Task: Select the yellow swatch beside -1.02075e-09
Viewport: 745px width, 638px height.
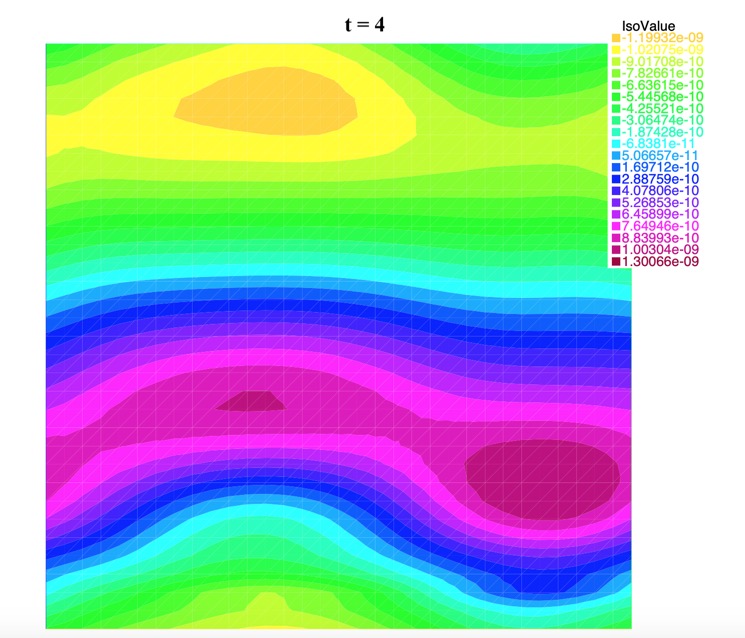Action: click(x=616, y=50)
